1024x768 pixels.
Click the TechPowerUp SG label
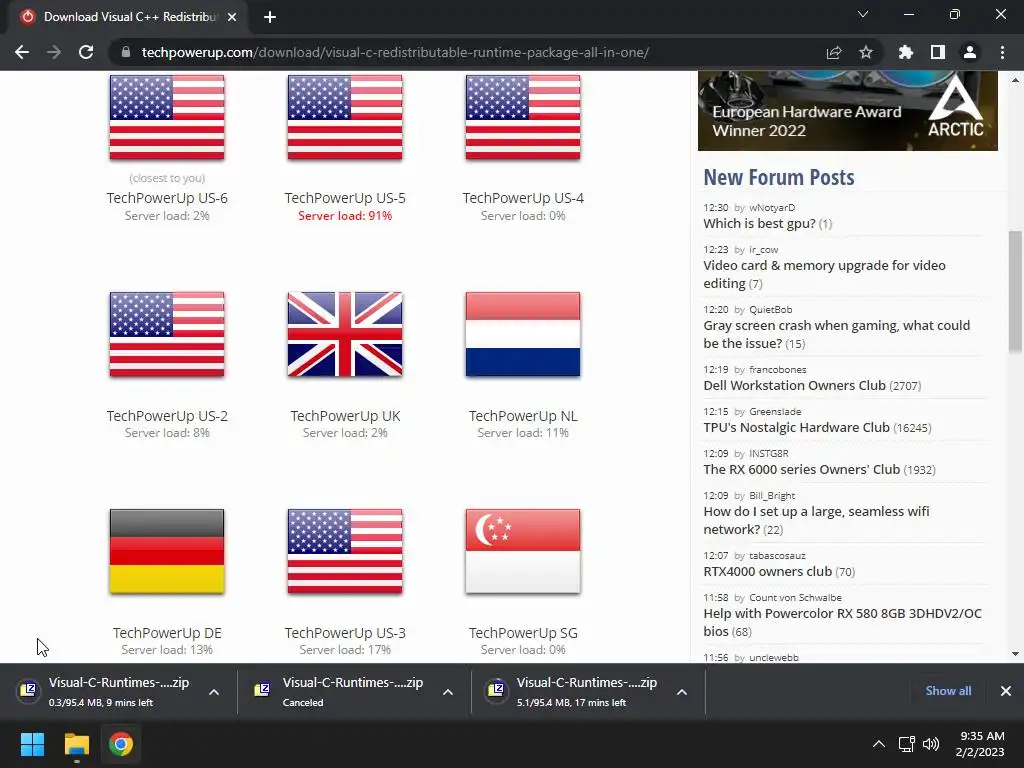(x=523, y=633)
